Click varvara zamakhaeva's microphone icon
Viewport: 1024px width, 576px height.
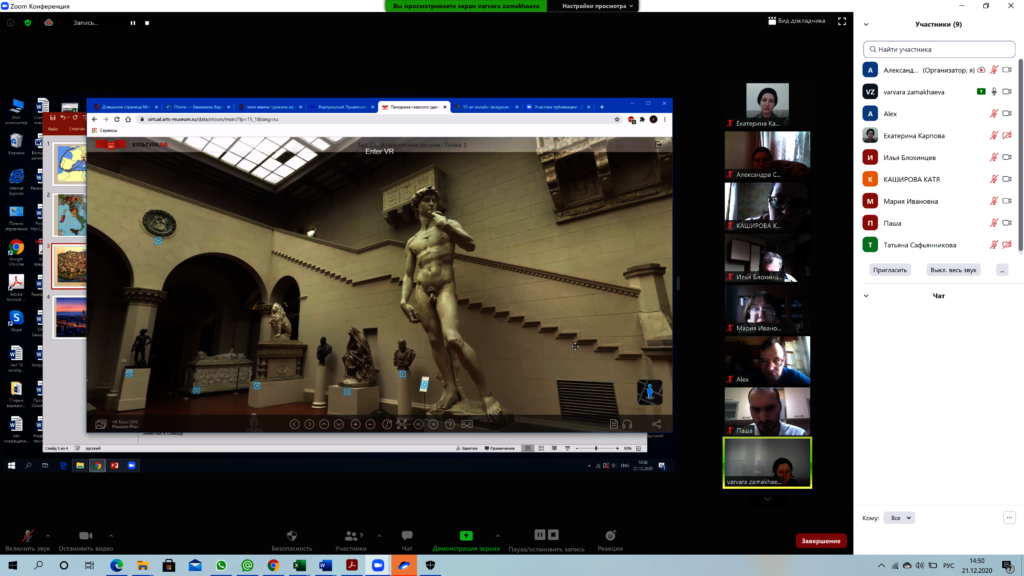click(x=994, y=91)
